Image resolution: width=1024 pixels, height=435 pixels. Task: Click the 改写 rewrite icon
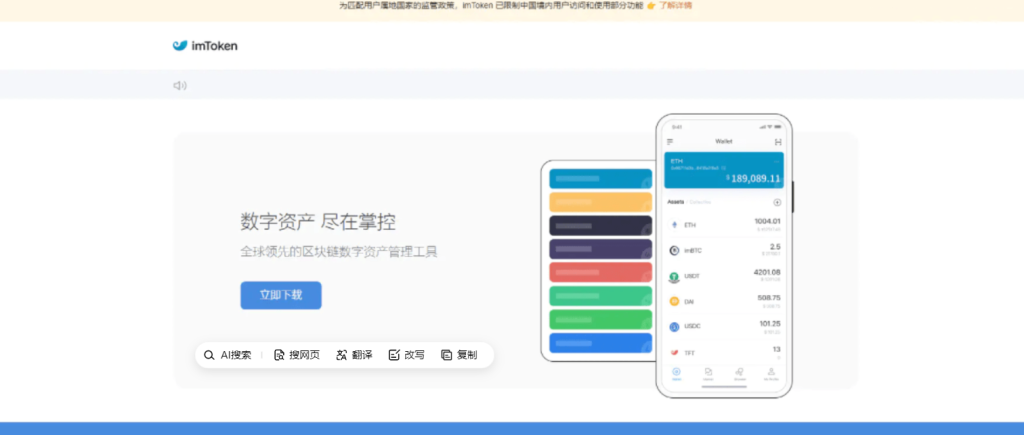(x=394, y=355)
